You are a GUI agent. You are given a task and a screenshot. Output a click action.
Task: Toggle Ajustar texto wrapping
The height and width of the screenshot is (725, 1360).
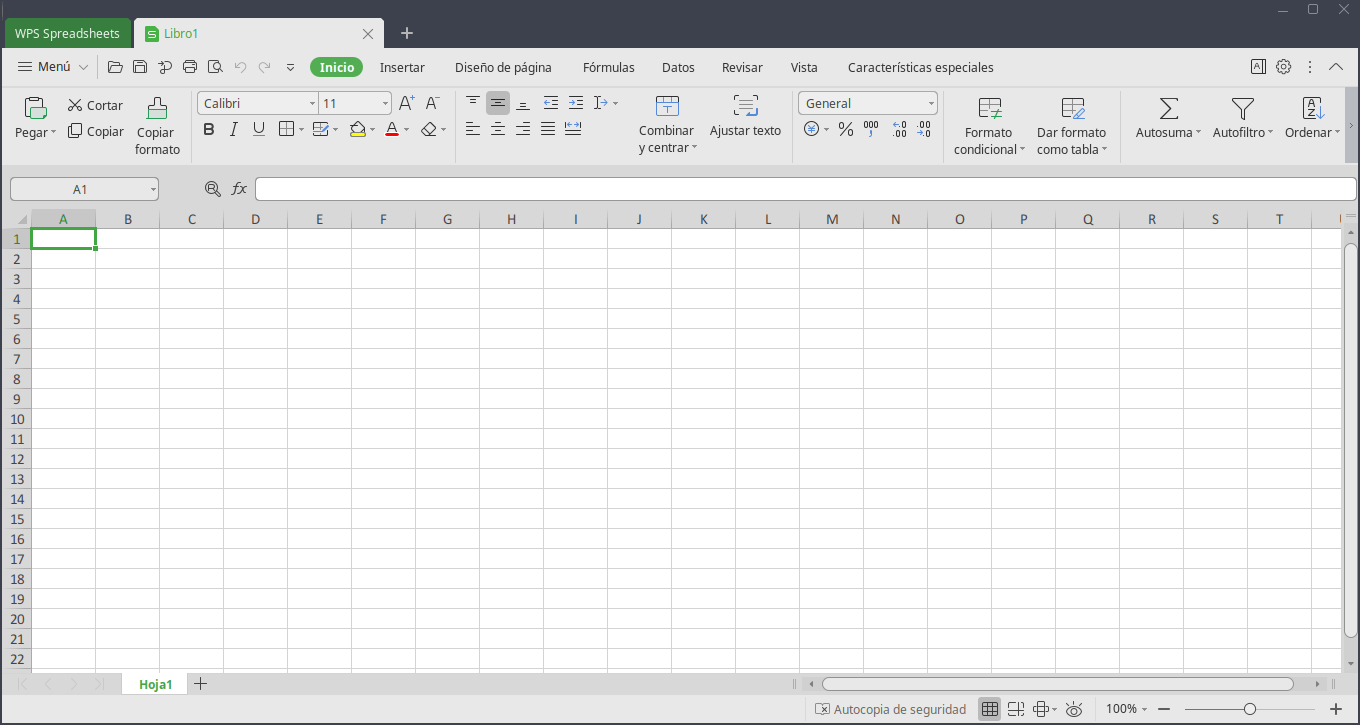click(745, 106)
